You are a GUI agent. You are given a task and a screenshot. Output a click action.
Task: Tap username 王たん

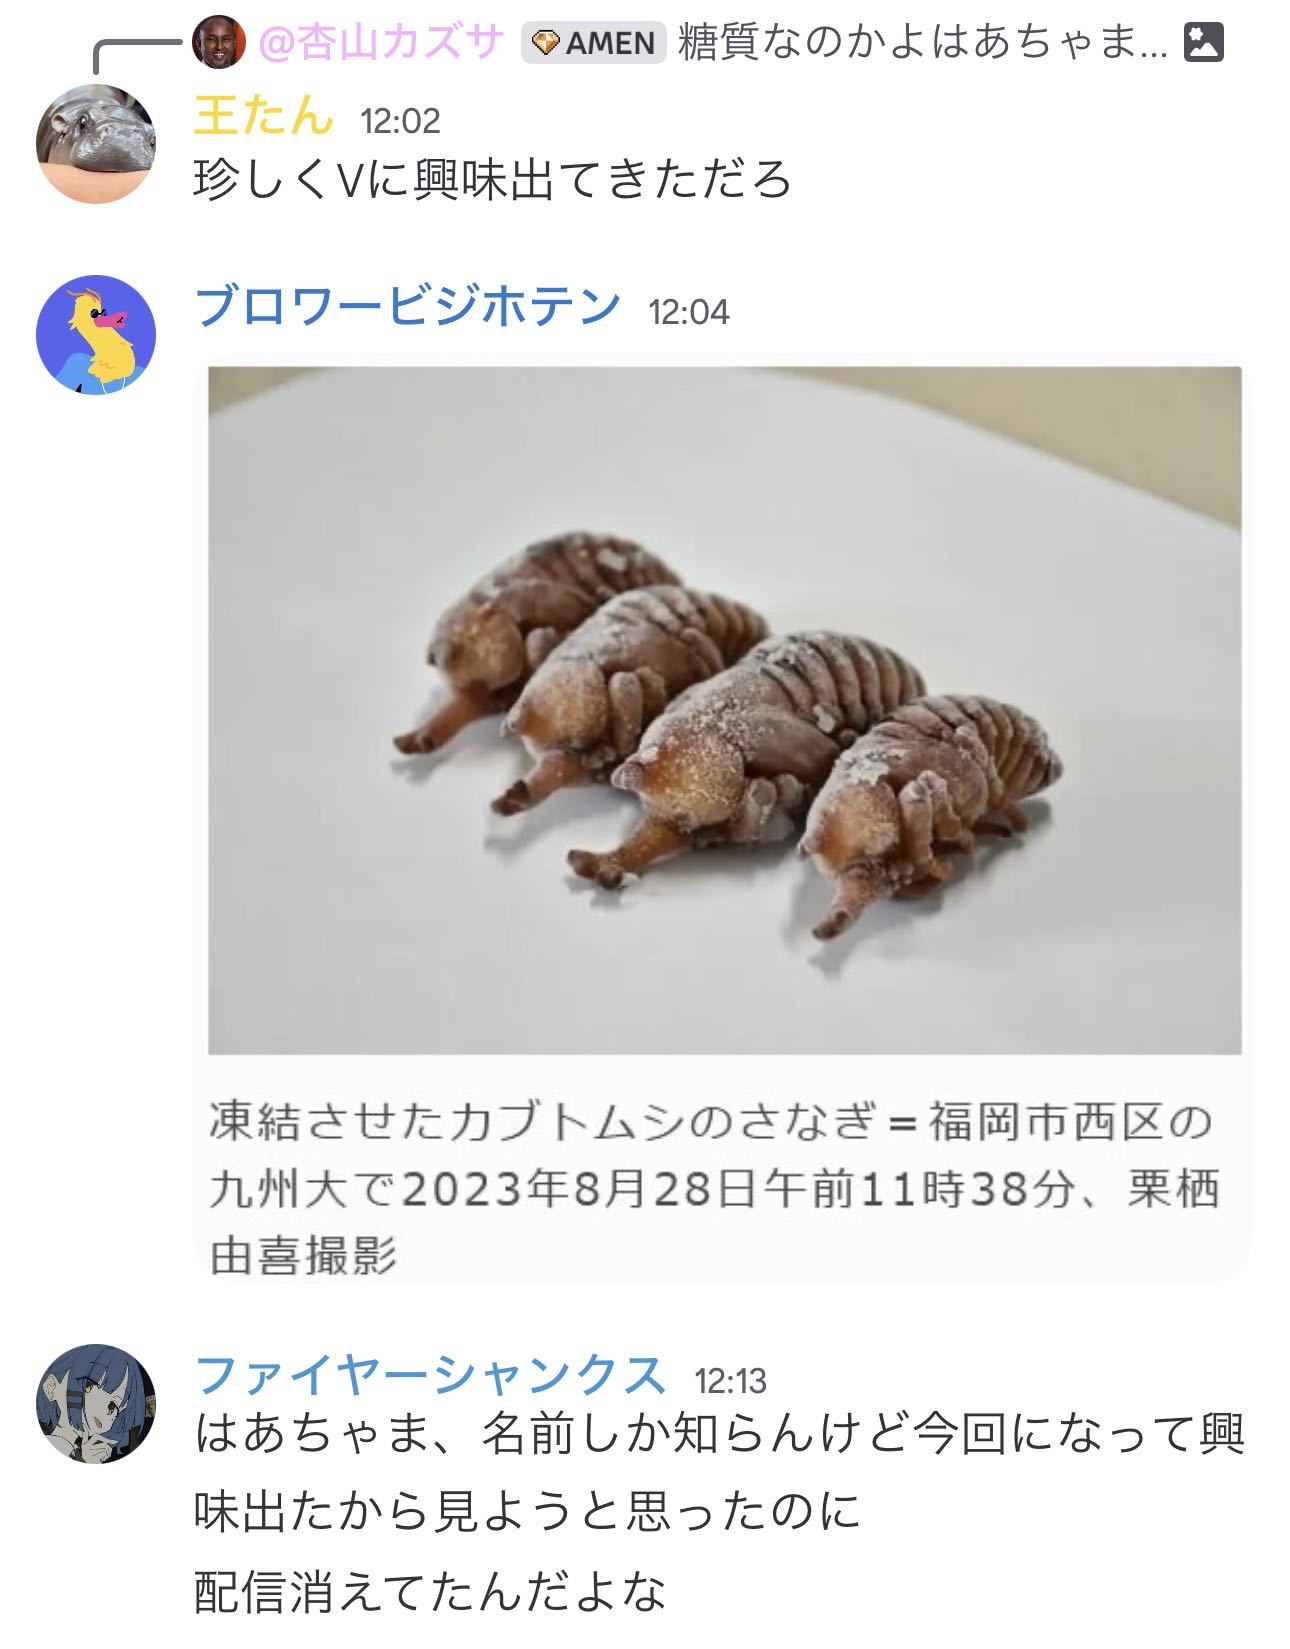[263, 115]
